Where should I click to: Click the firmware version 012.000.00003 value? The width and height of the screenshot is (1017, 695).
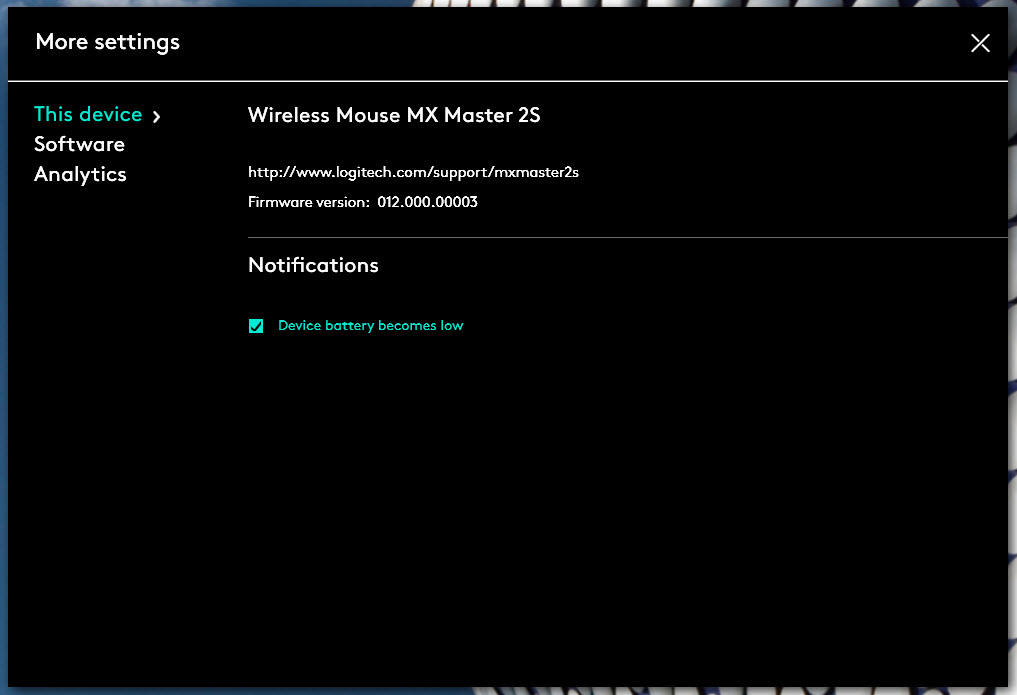click(x=427, y=202)
